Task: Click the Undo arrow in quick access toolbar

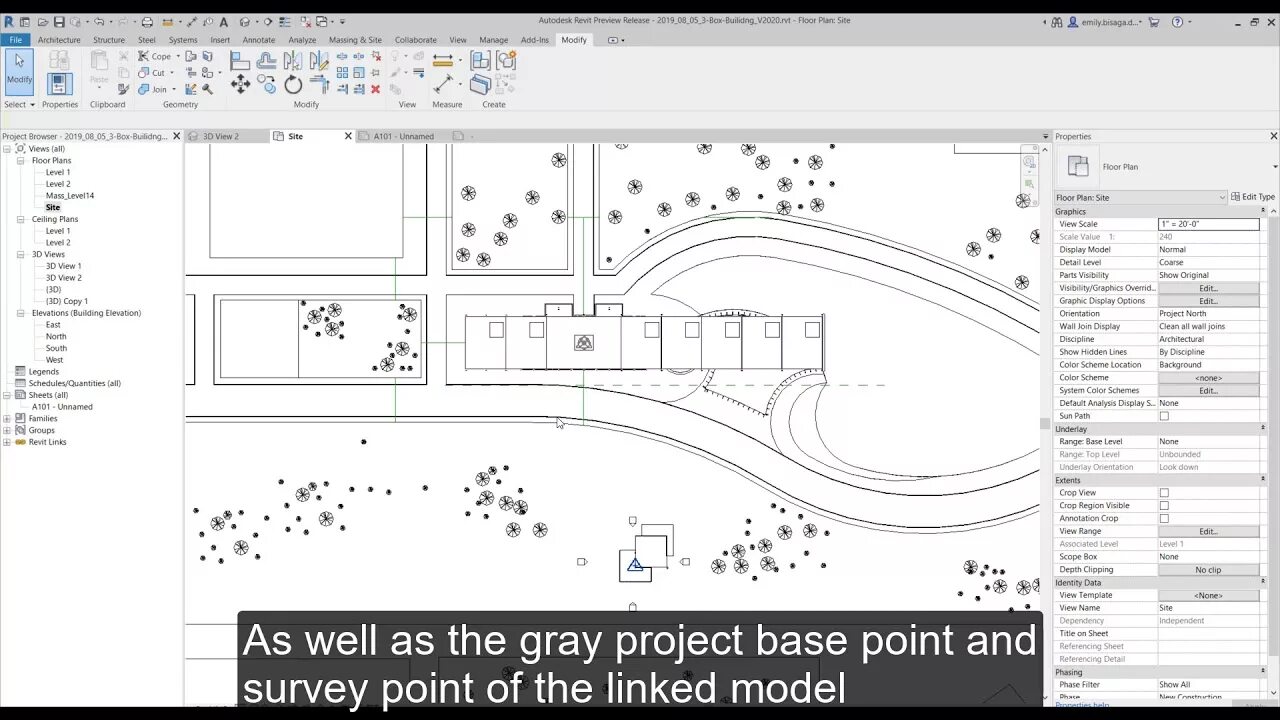Action: [98, 21]
